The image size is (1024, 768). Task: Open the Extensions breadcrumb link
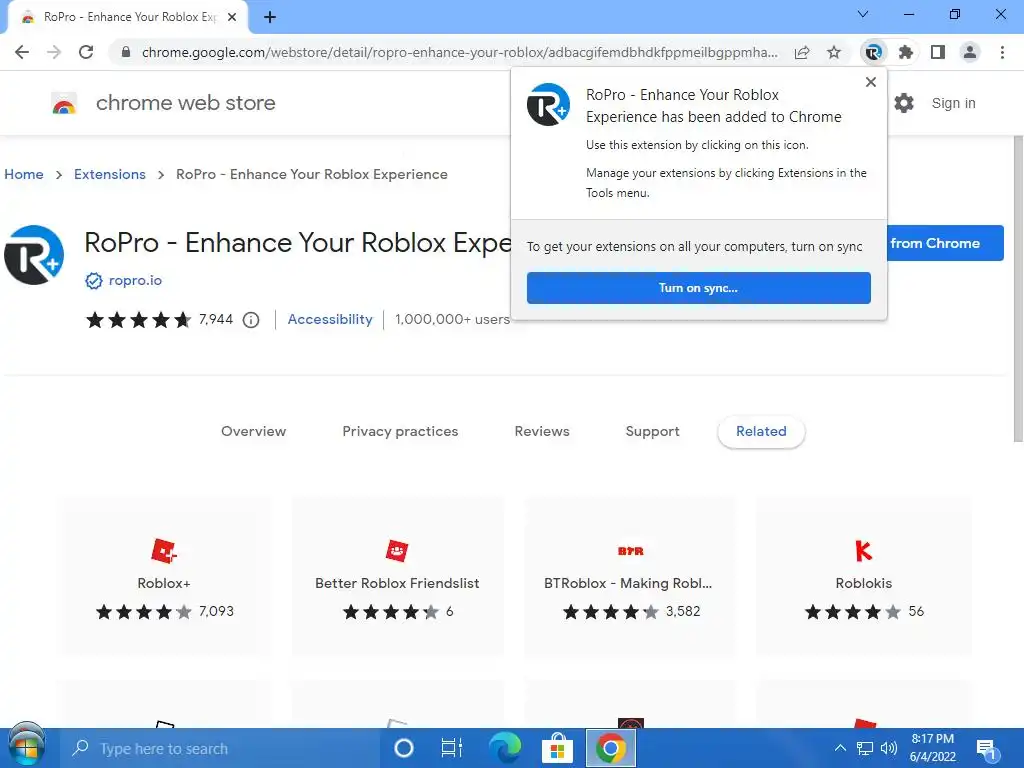tap(110, 174)
